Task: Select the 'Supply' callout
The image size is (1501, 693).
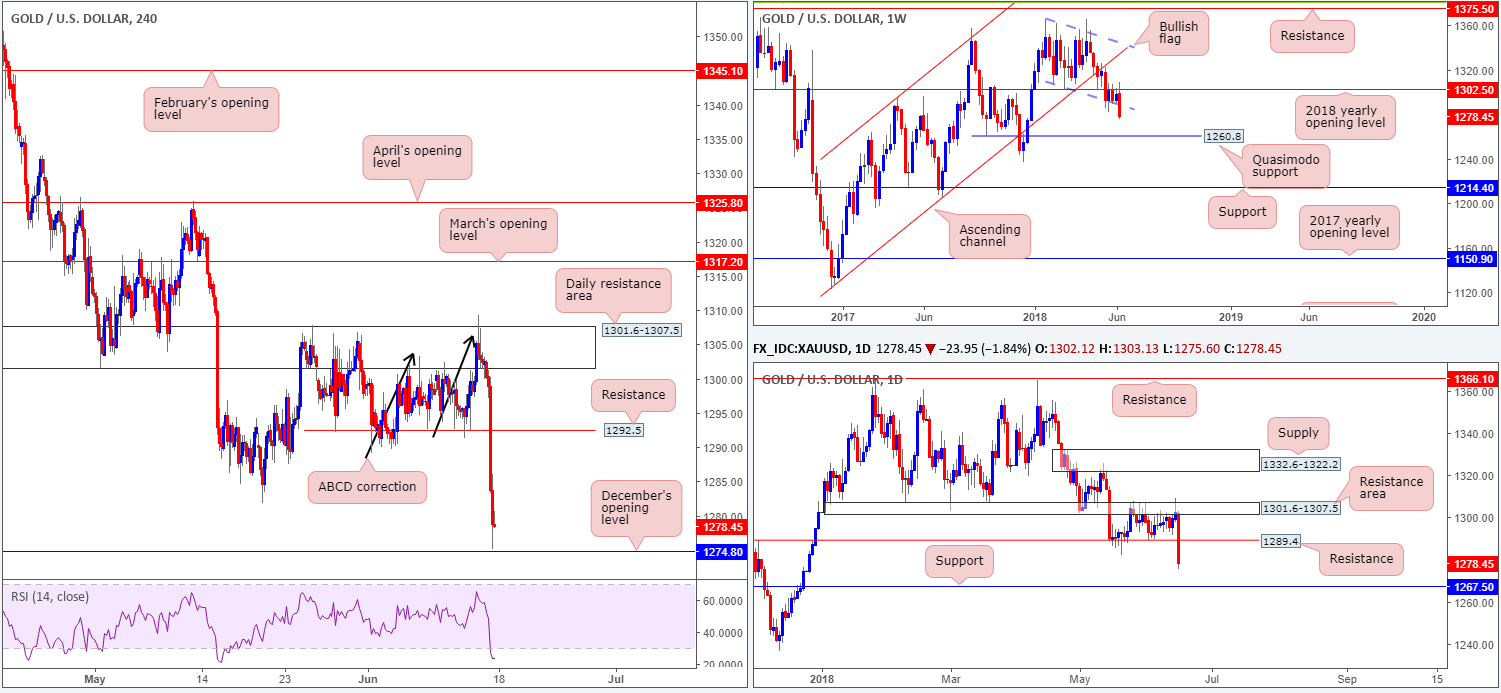Action: [1299, 434]
